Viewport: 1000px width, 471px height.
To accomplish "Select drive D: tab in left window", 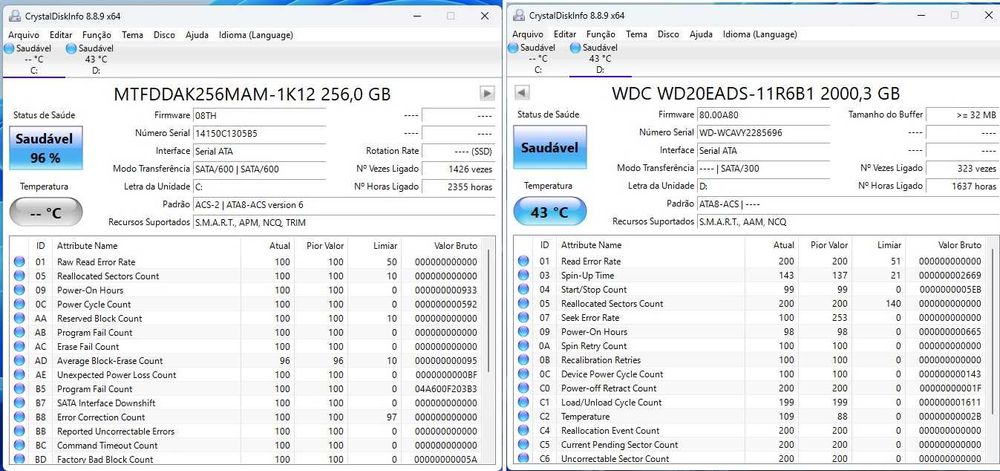I will pos(96,59).
